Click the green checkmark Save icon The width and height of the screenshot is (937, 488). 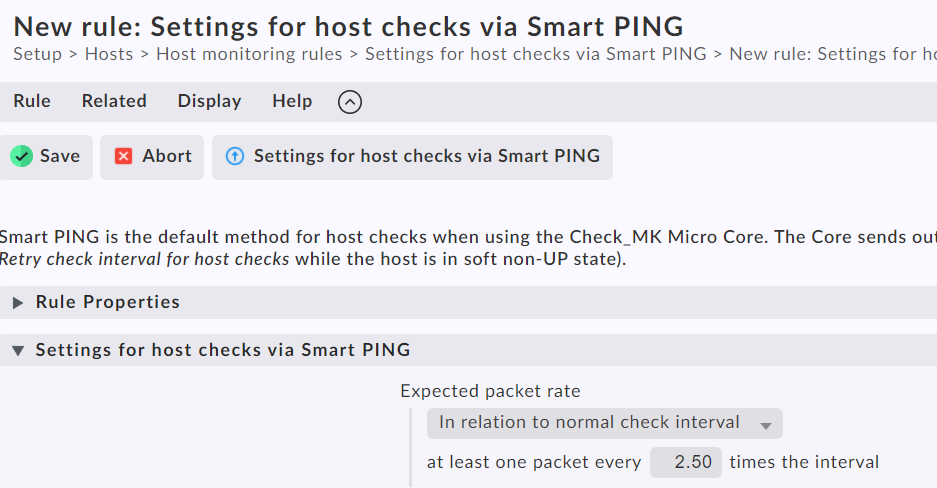click(x=21, y=156)
